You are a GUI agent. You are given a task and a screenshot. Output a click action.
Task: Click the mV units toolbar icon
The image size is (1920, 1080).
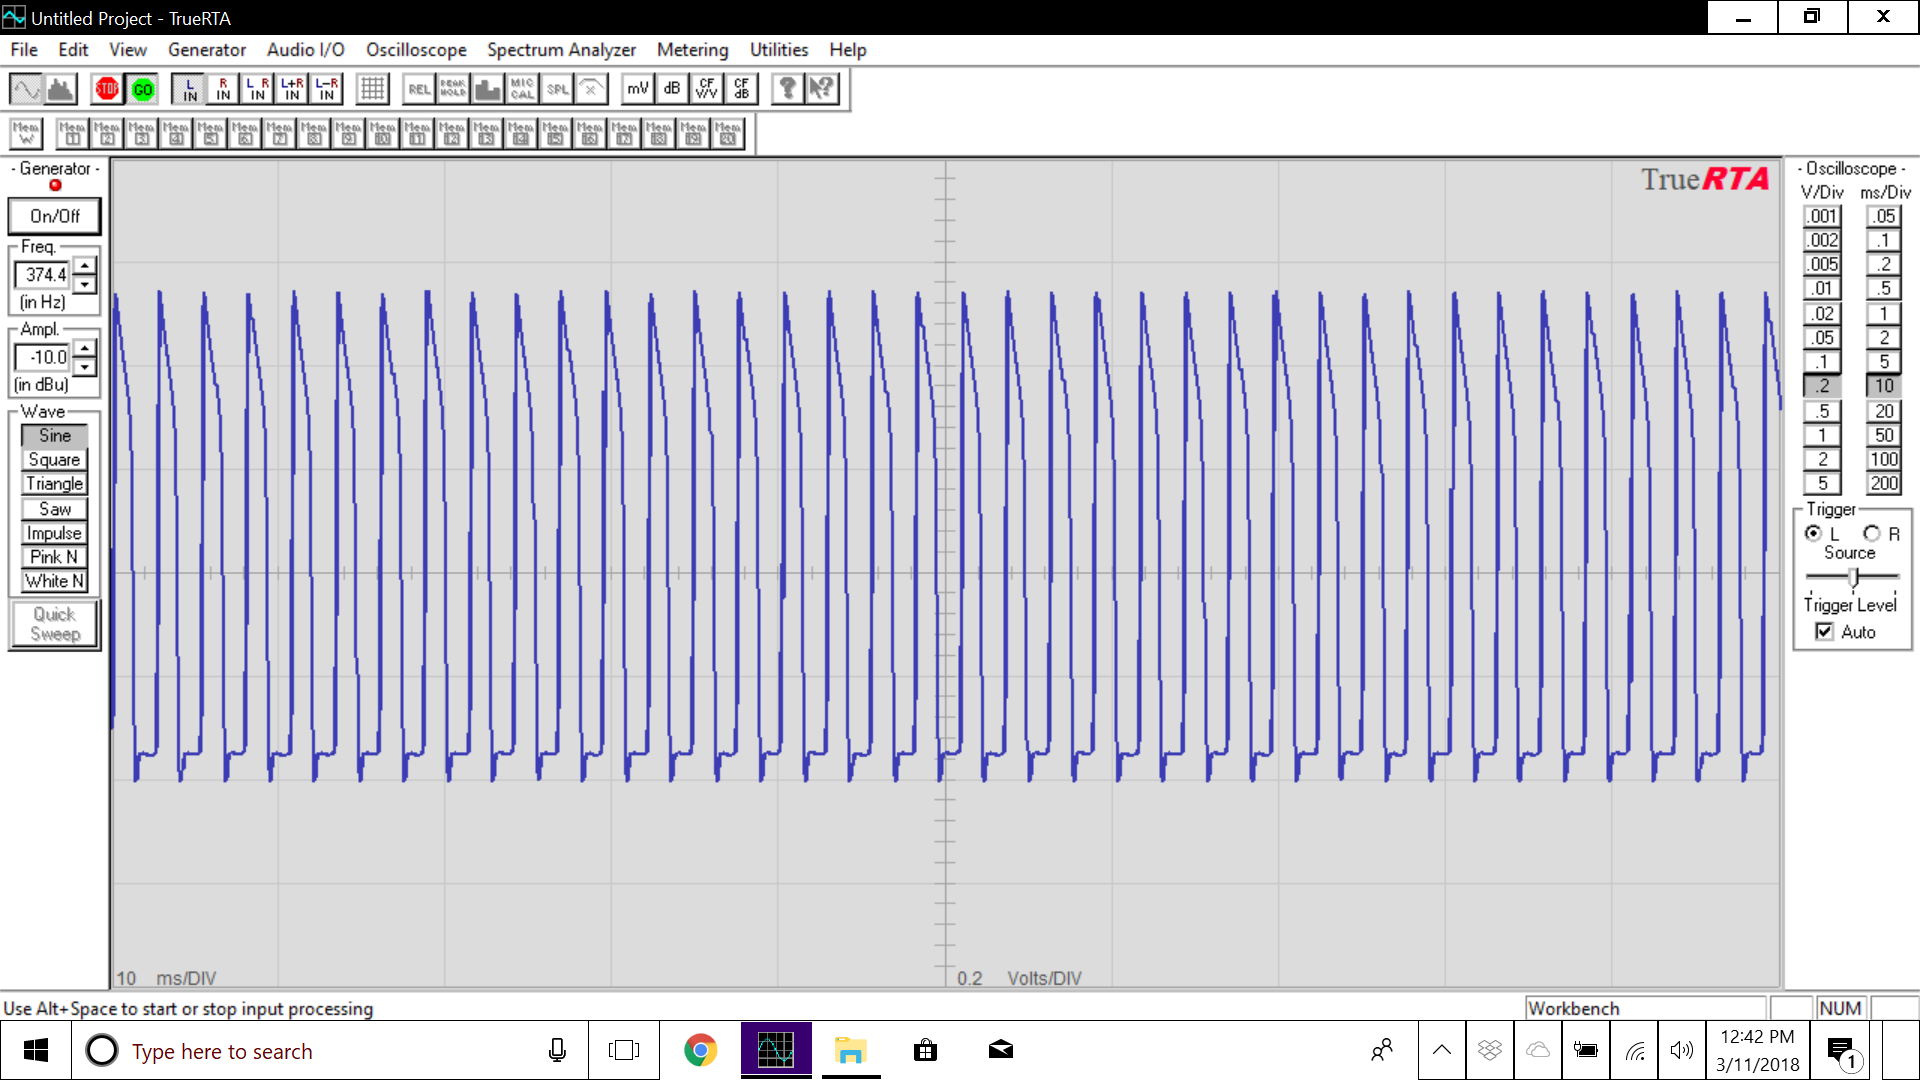[x=637, y=90]
